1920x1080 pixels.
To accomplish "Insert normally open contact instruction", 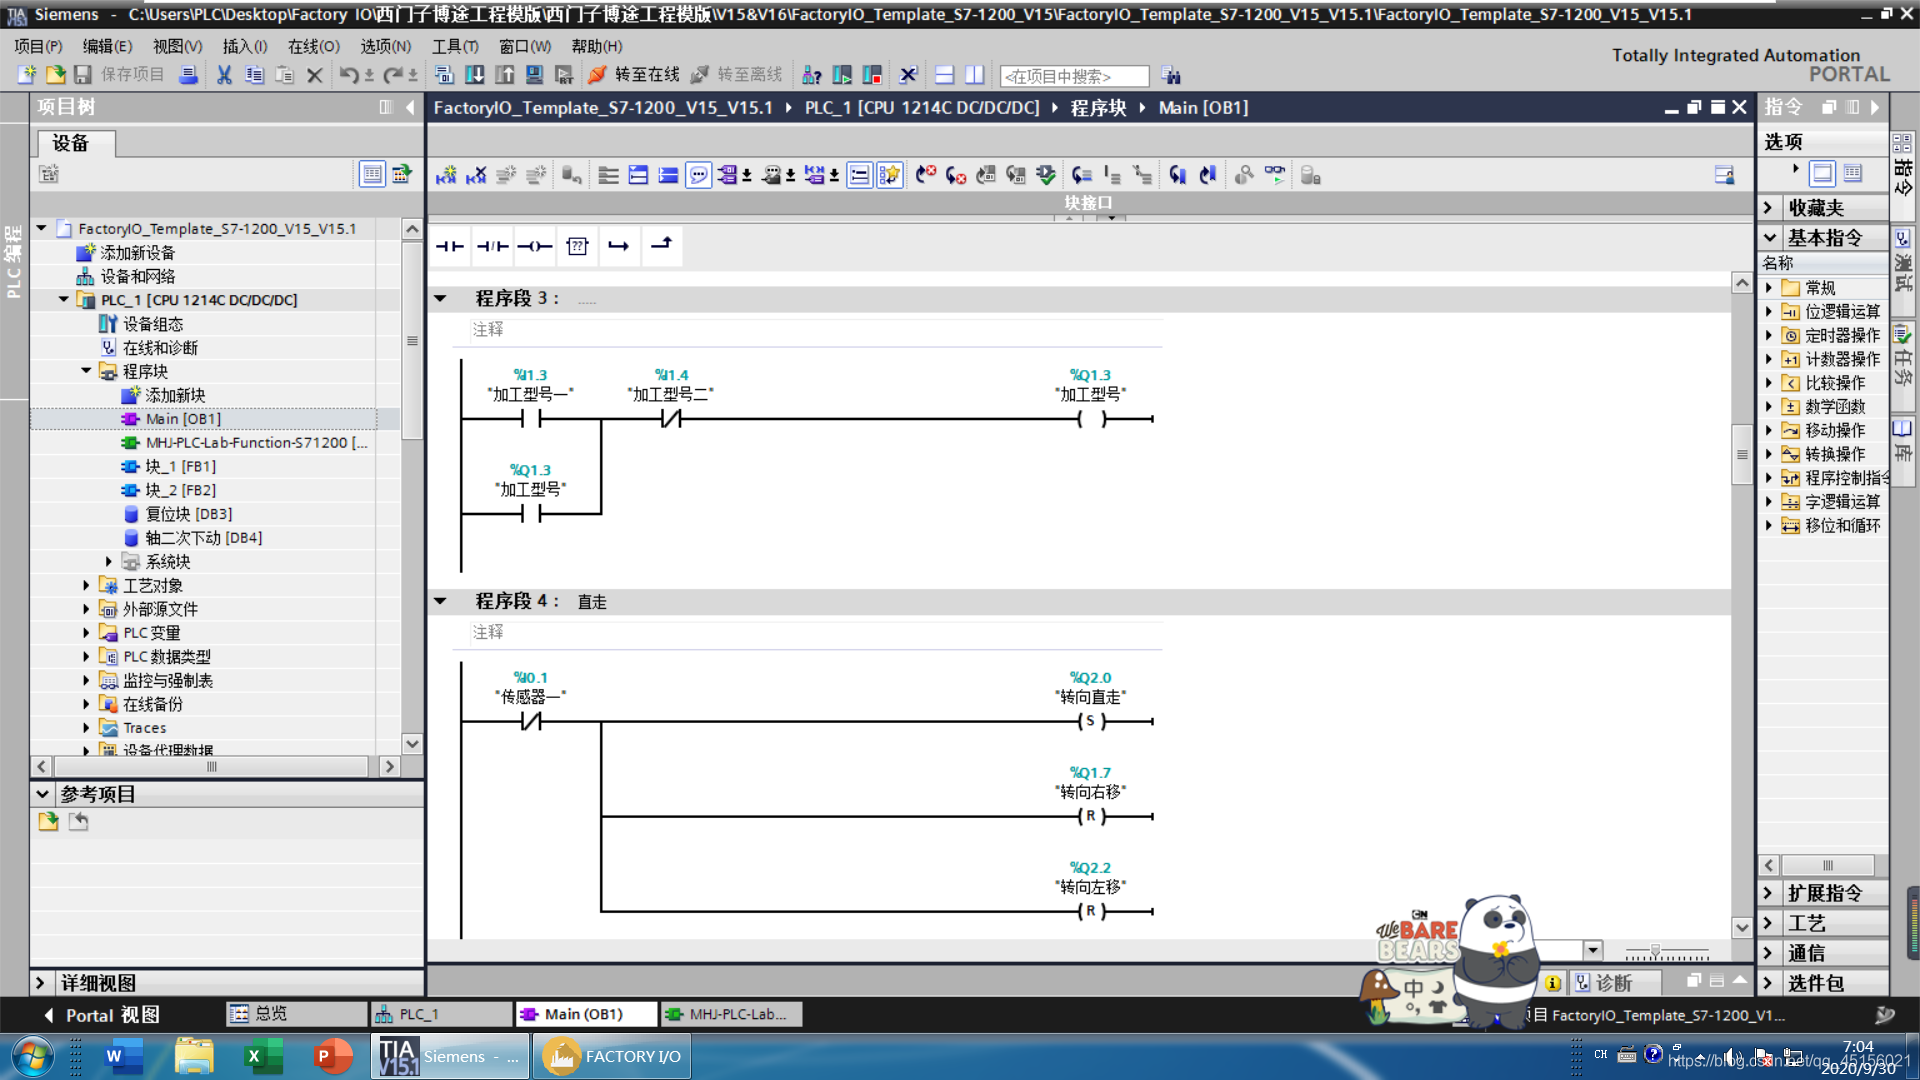I will 450,246.
